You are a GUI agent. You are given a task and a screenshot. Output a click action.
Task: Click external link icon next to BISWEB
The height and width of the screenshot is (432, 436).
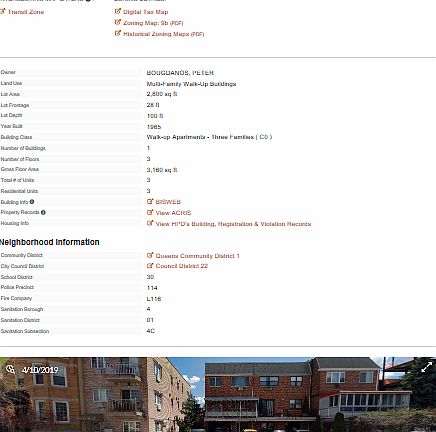pyautogui.click(x=150, y=201)
